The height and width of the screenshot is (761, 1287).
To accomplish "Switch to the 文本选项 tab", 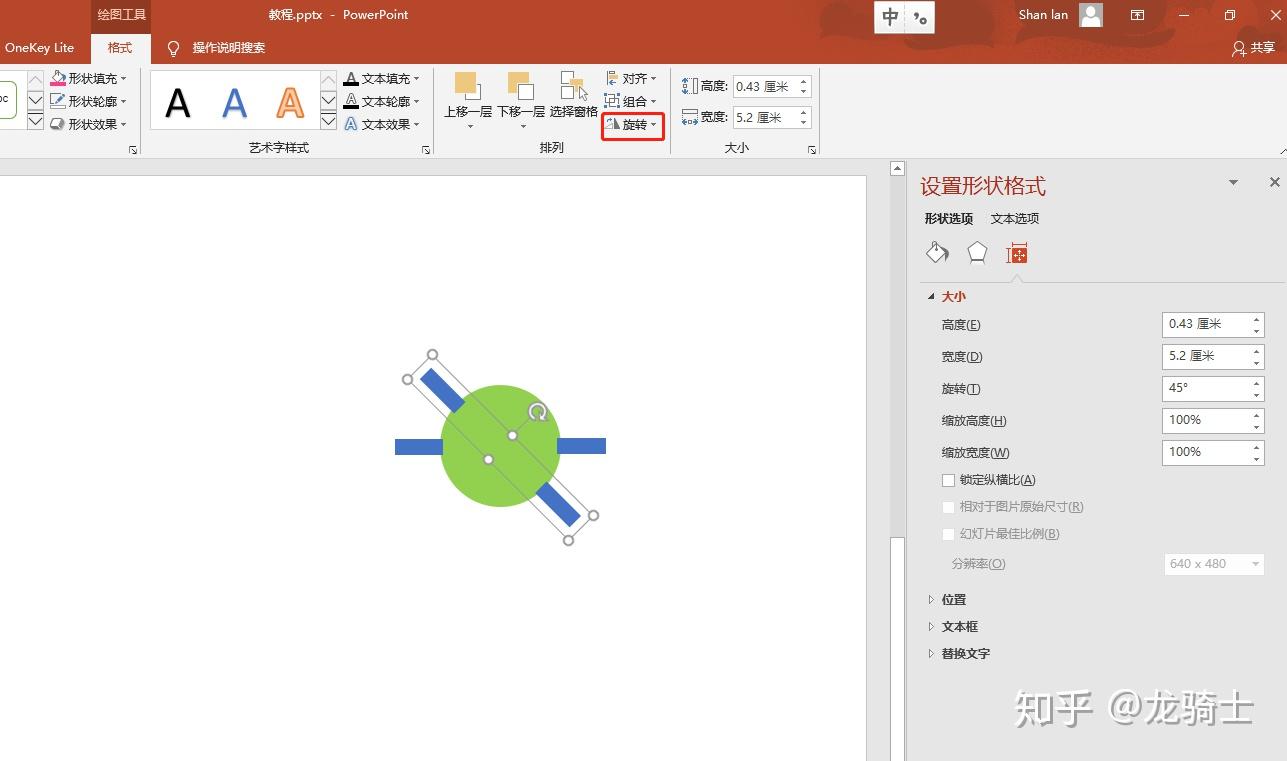I will point(1014,218).
